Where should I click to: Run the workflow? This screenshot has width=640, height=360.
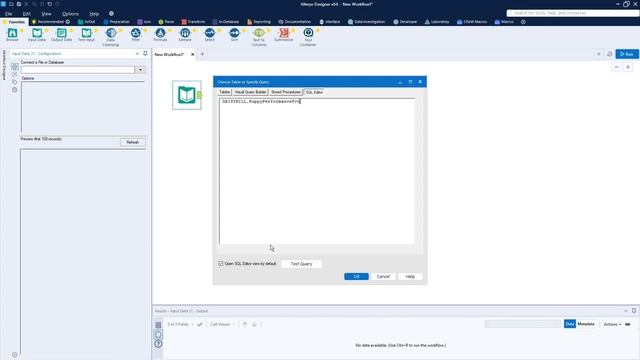point(627,54)
